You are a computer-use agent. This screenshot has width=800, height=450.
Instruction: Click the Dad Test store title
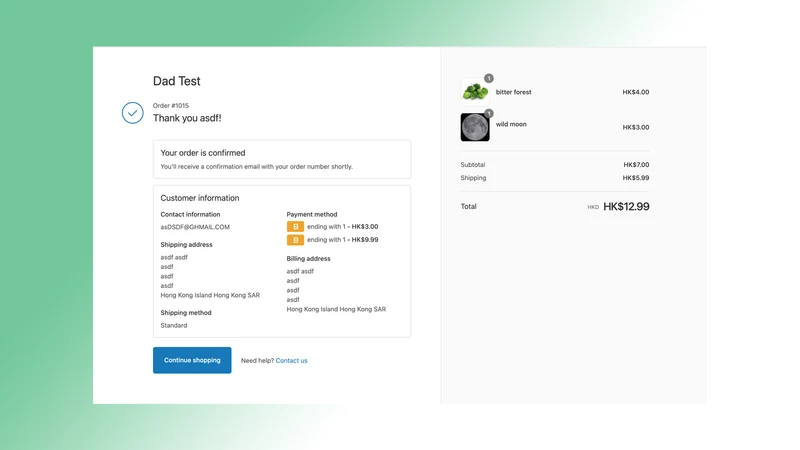[177, 81]
